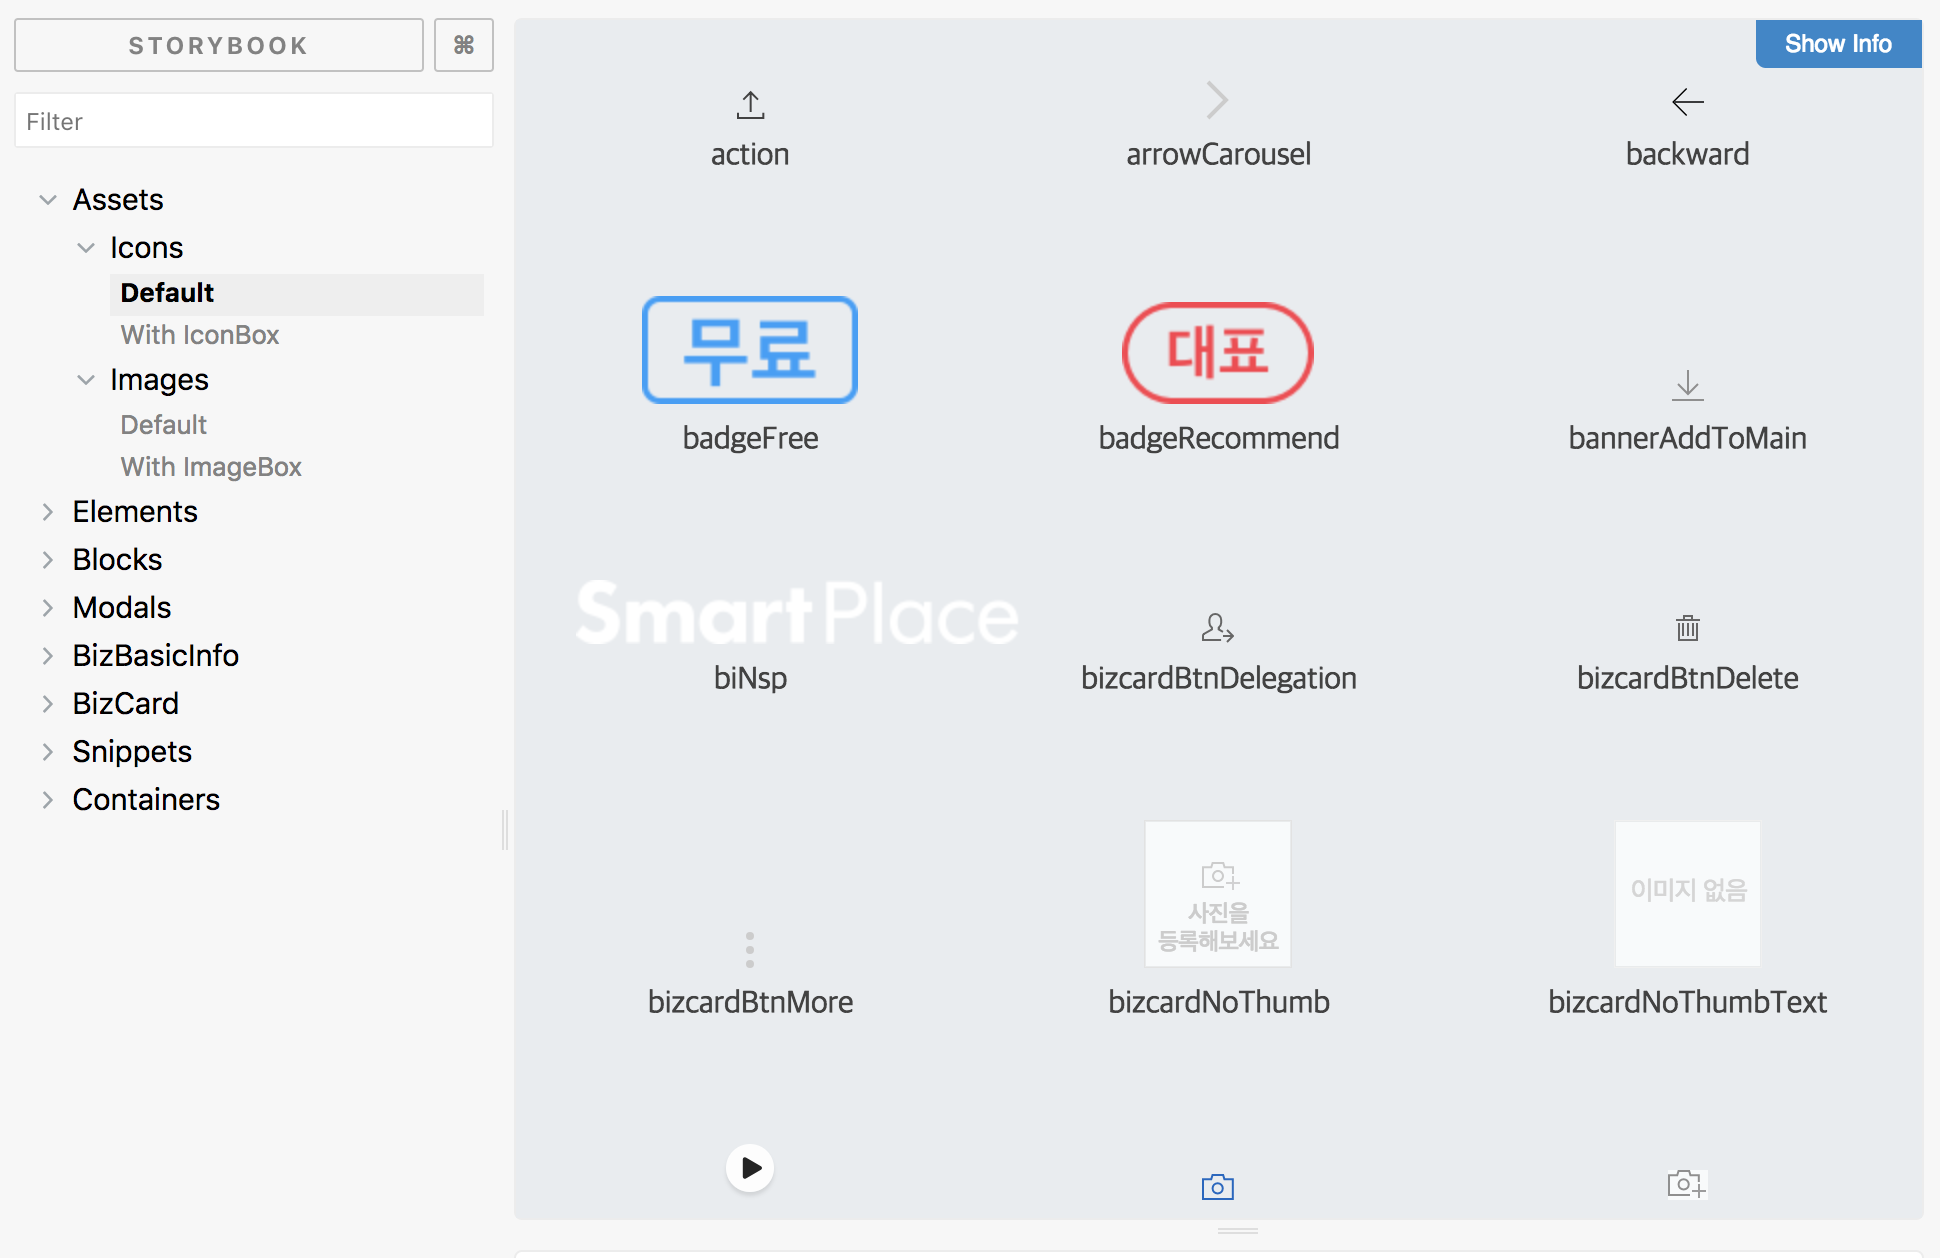Screen dimensions: 1940x1258
Task: Select the With IconBox story
Action: point(200,335)
